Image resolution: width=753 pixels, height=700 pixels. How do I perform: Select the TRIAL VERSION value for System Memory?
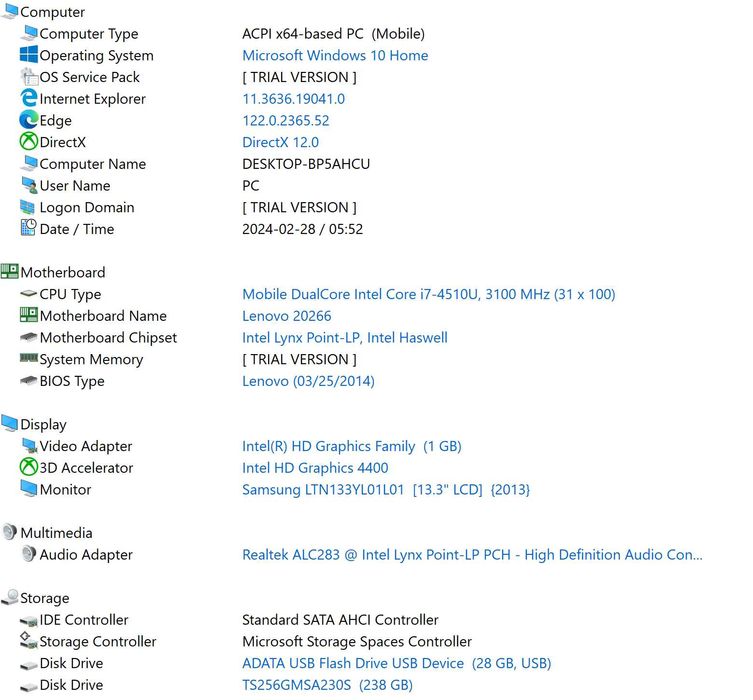300,359
